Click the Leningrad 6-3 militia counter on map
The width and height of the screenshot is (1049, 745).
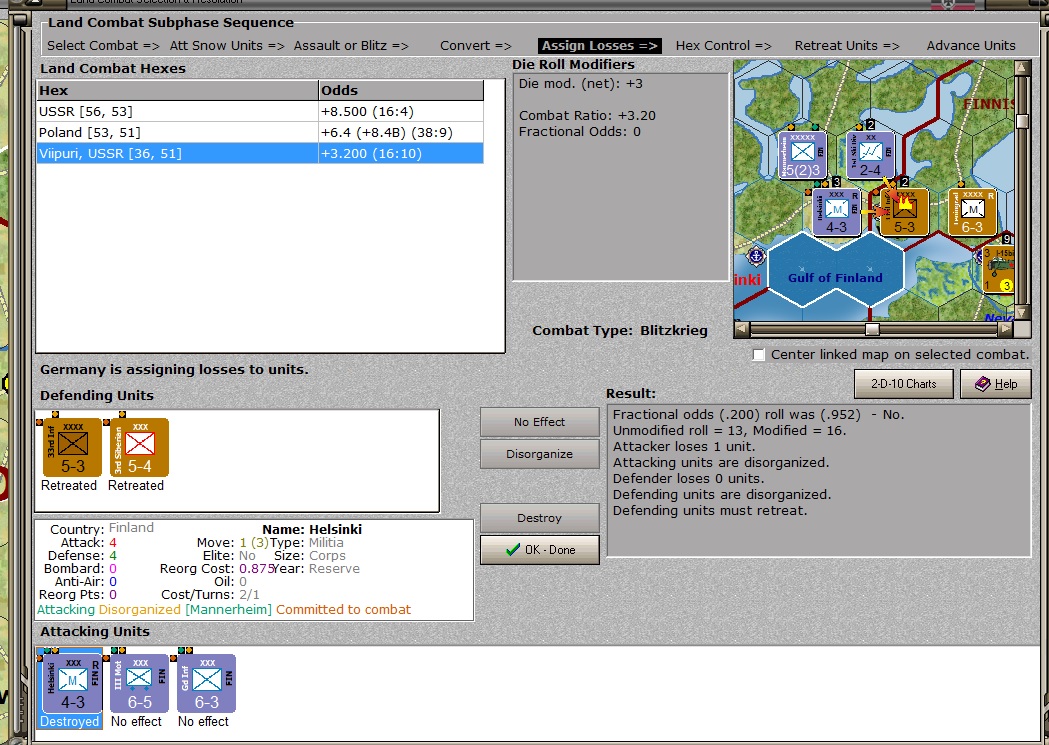pos(972,212)
